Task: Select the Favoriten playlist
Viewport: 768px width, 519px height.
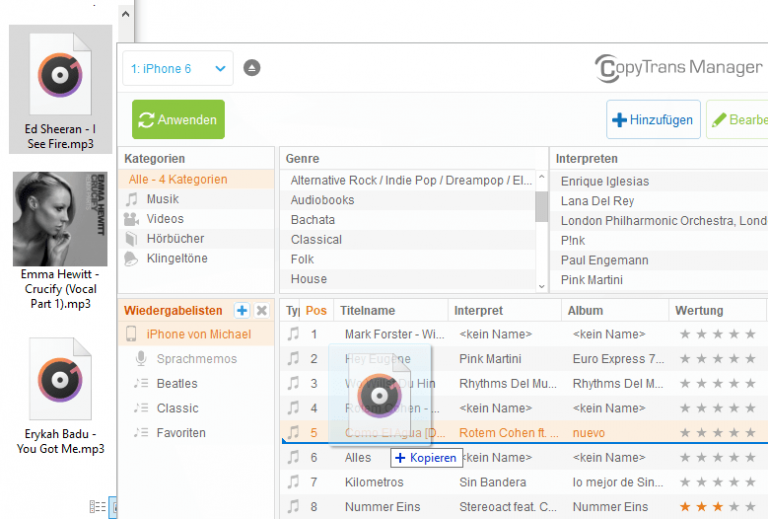Action: (180, 433)
